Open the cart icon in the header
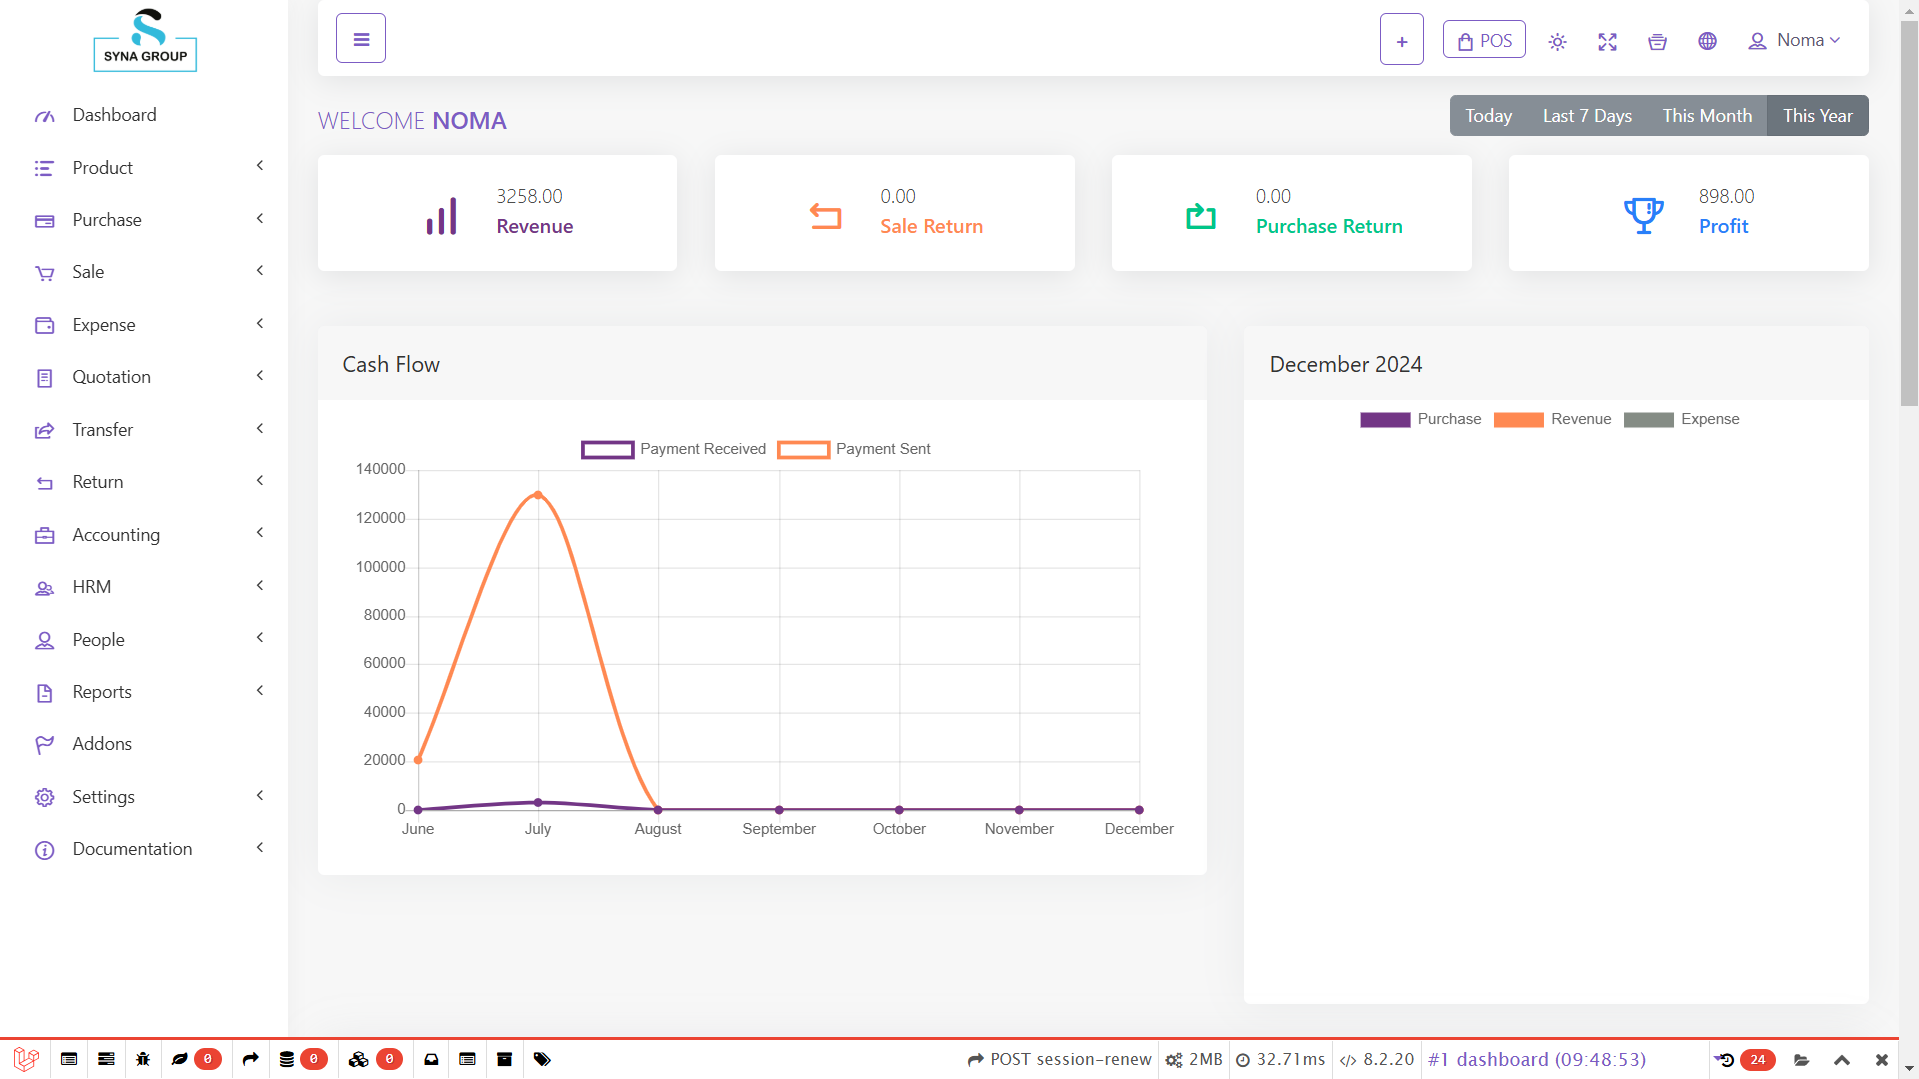This screenshot has width=1919, height=1079. coord(1657,41)
